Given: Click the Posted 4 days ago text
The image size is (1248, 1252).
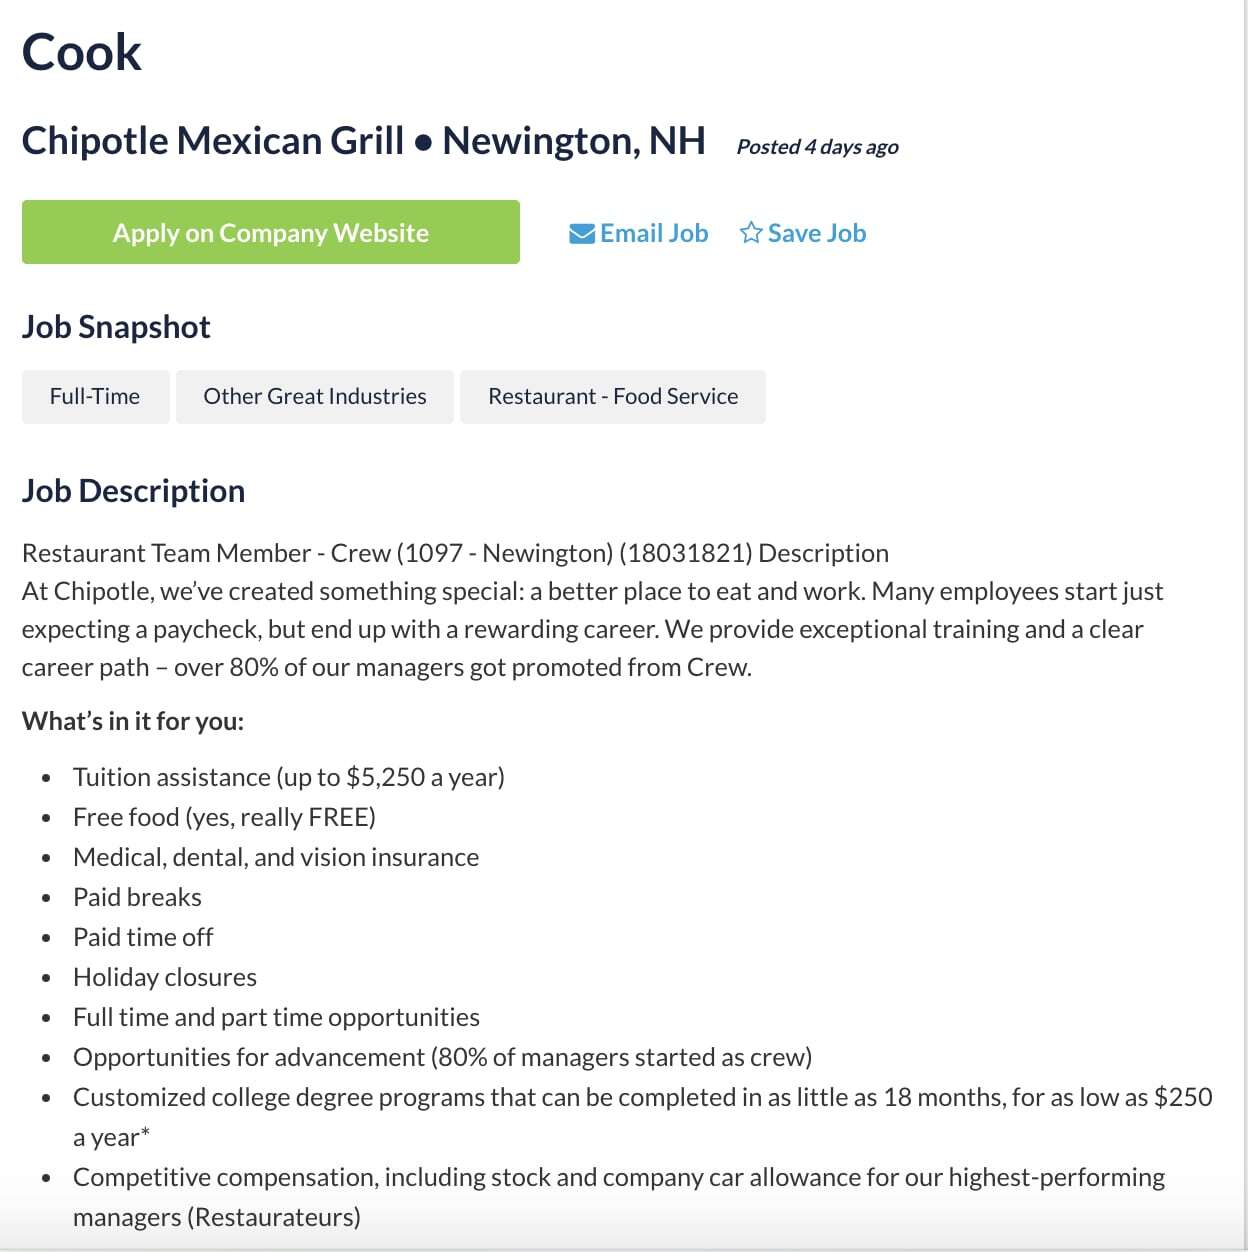Looking at the screenshot, I should [x=817, y=146].
